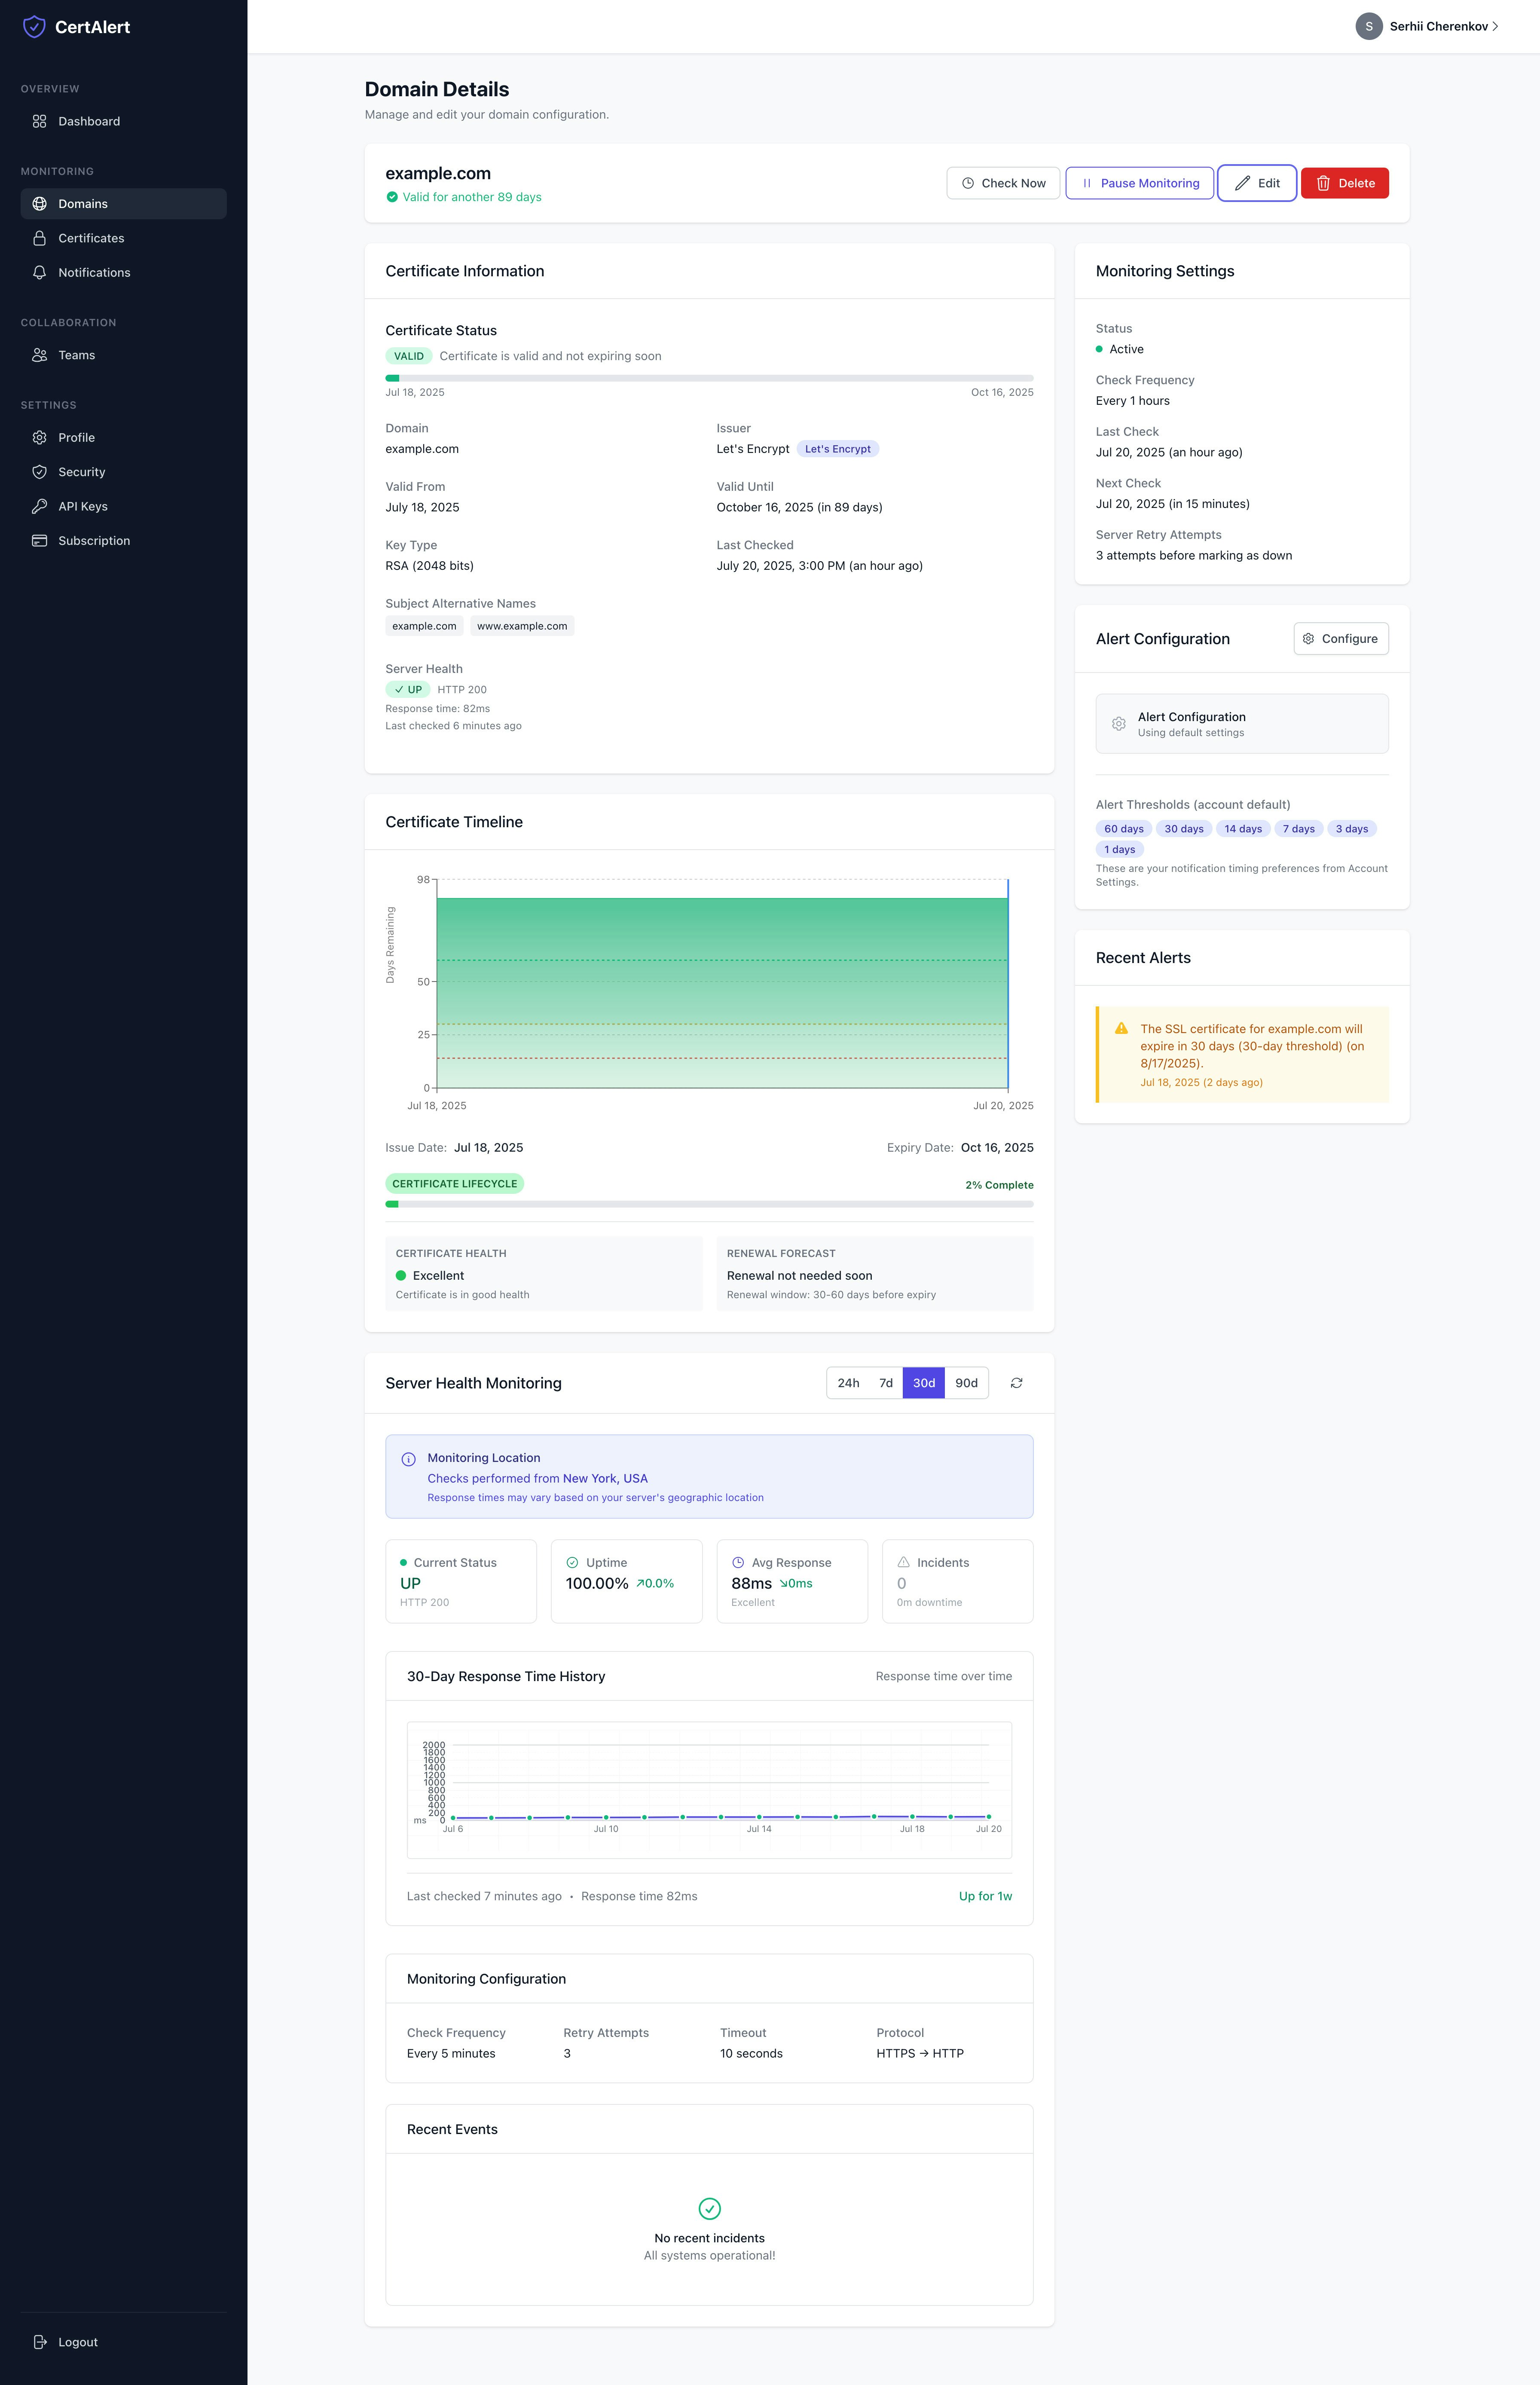Delete the example.com domain
Image resolution: width=1540 pixels, height=2385 pixels.
1345,183
